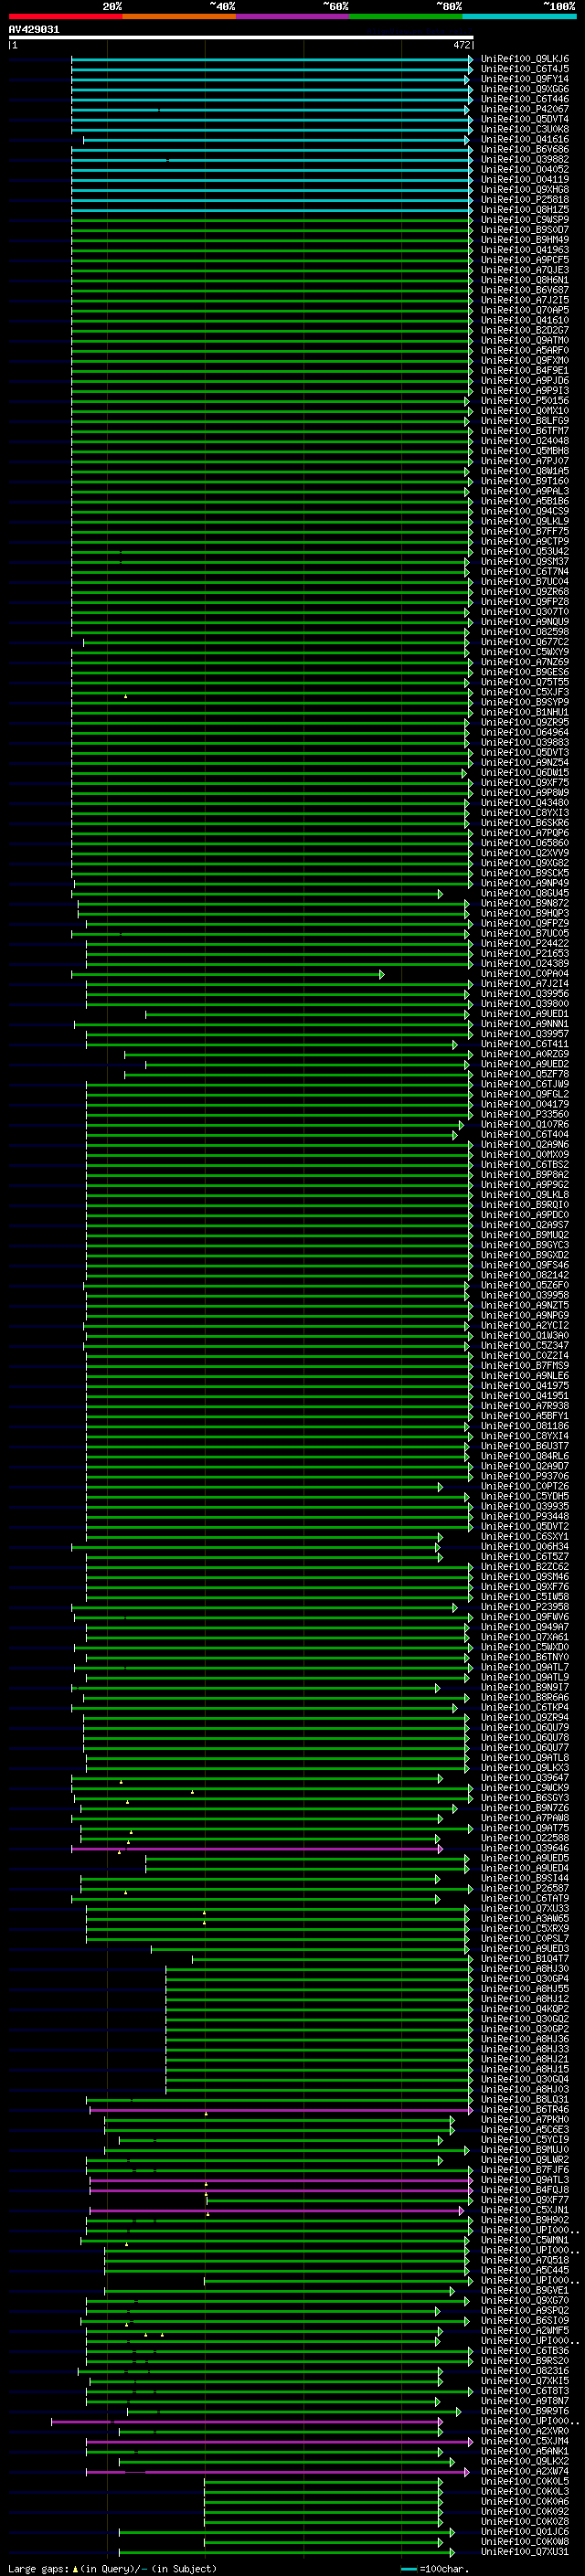This screenshot has width=585, height=2576.
Task: Select label UniRef100_Q30GQ4
Action: 525,2079
